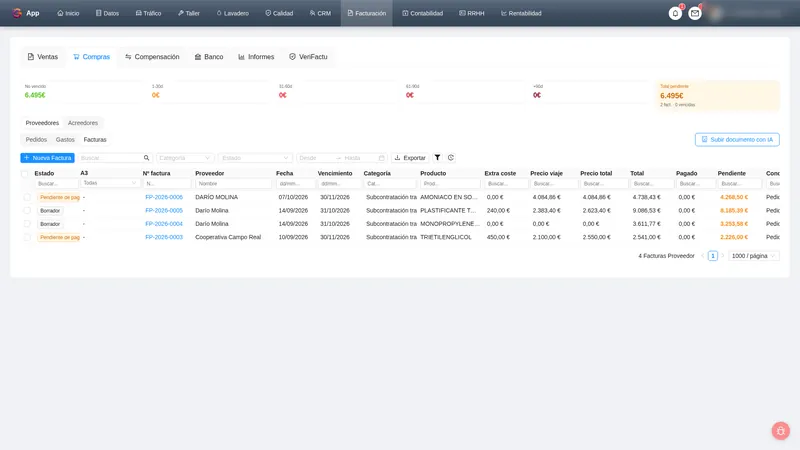The height and width of the screenshot is (450, 800).
Task: Click the Nueva Factura button
Action: click(x=47, y=158)
